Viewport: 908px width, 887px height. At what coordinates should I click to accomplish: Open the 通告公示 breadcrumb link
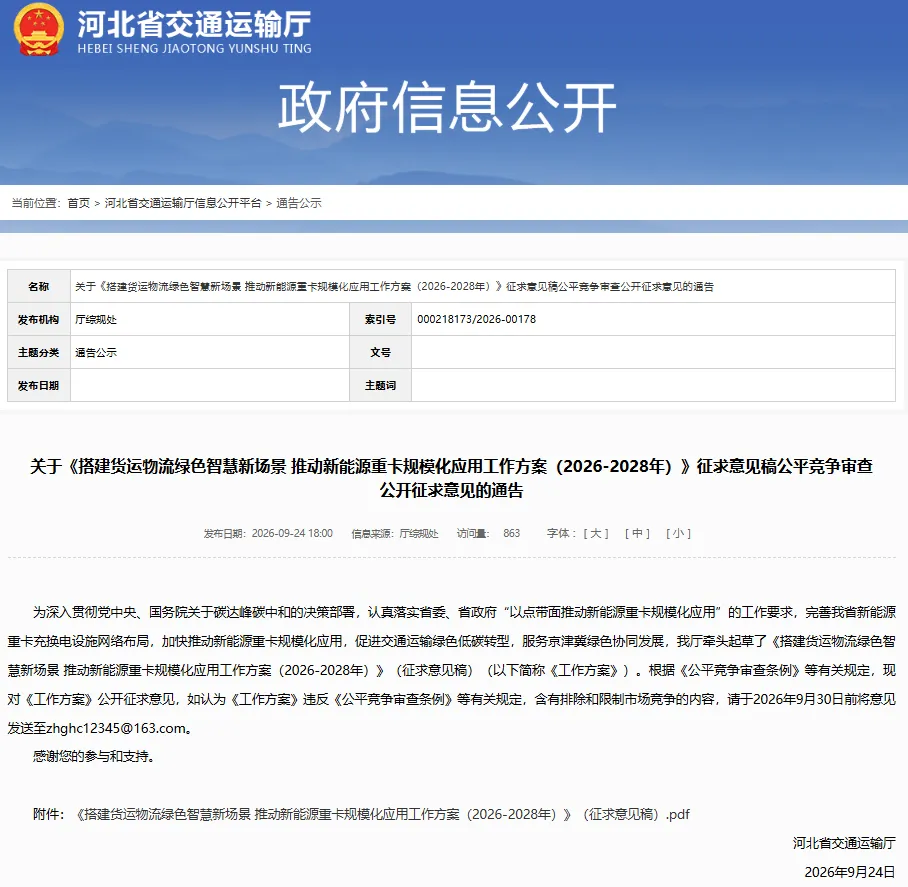tap(299, 203)
